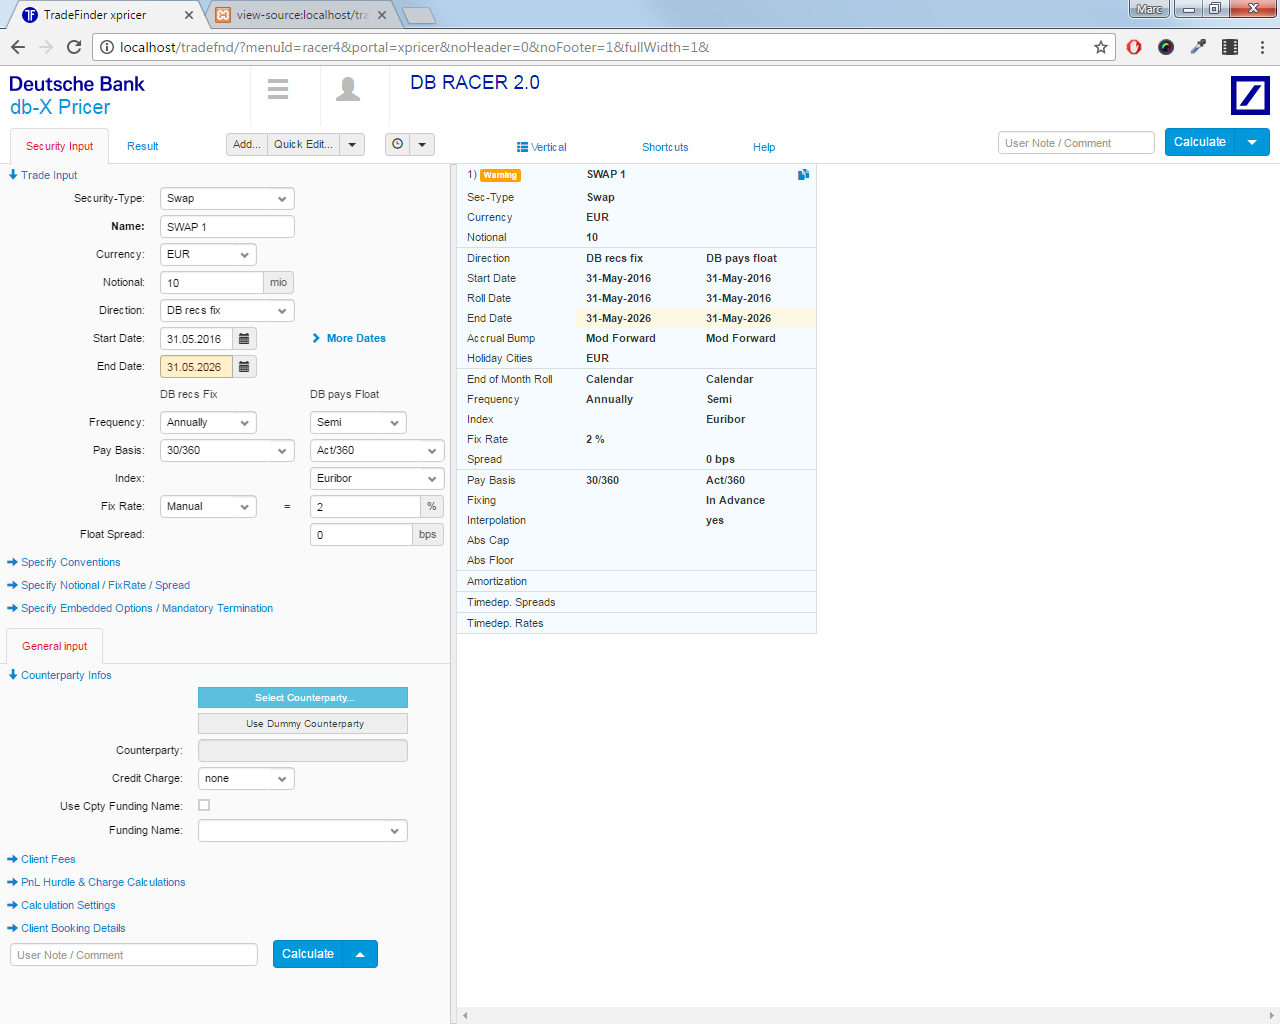Expand the More Dates section
The image size is (1280, 1024).
[355, 339]
